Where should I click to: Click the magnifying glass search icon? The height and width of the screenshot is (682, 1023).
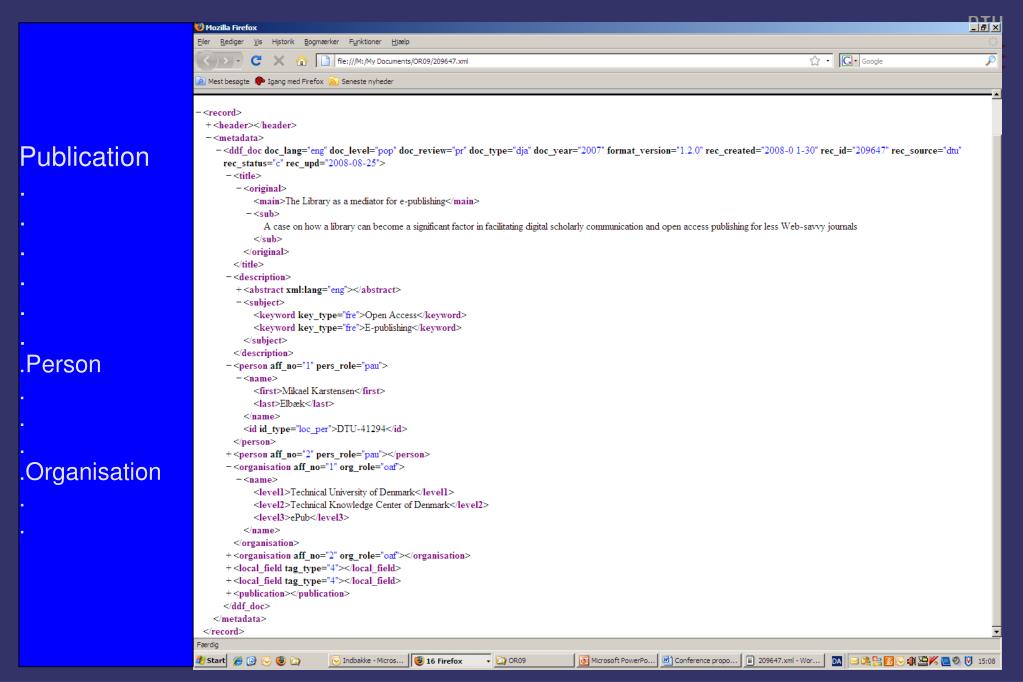pyautogui.click(x=990, y=61)
